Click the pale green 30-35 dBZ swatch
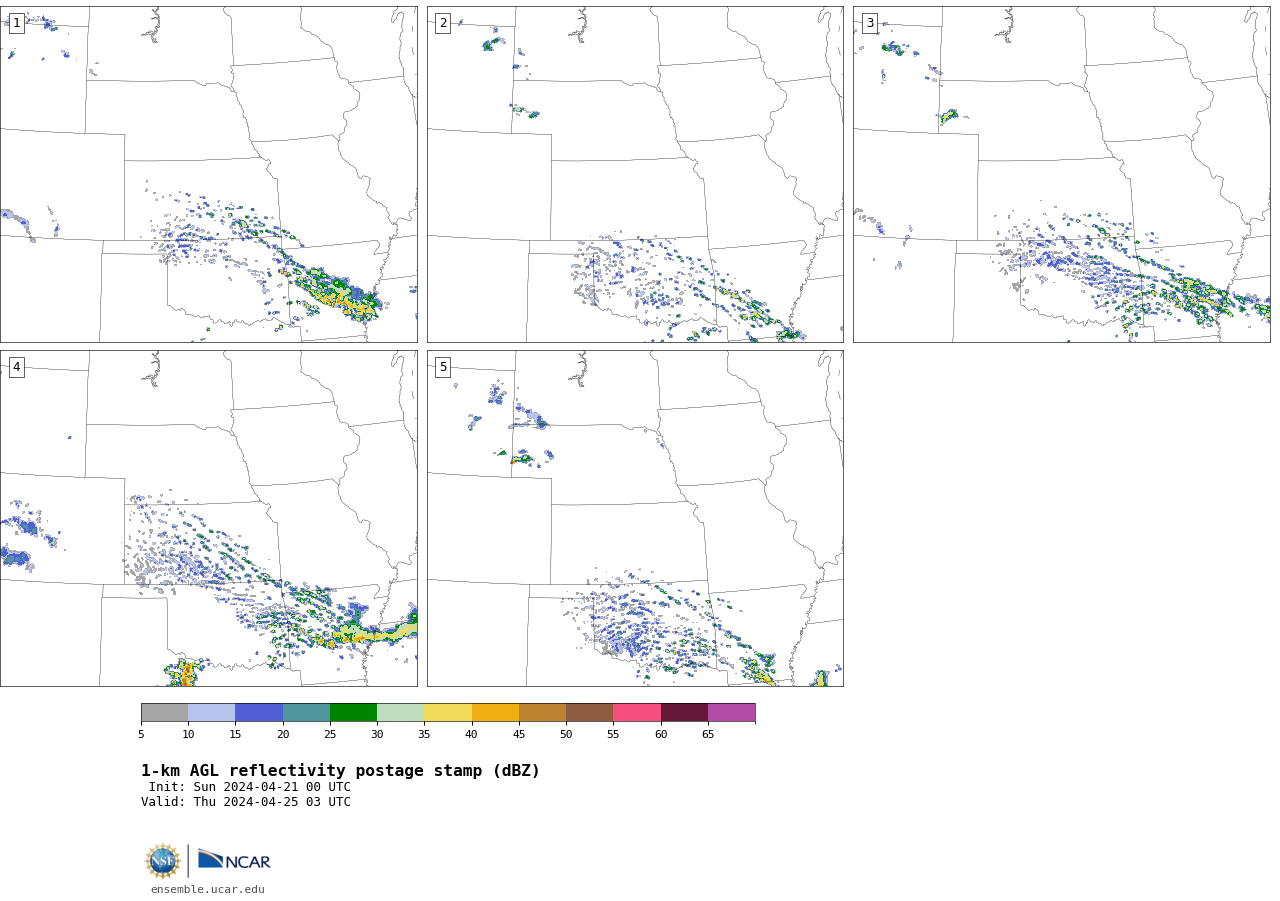 pos(400,713)
